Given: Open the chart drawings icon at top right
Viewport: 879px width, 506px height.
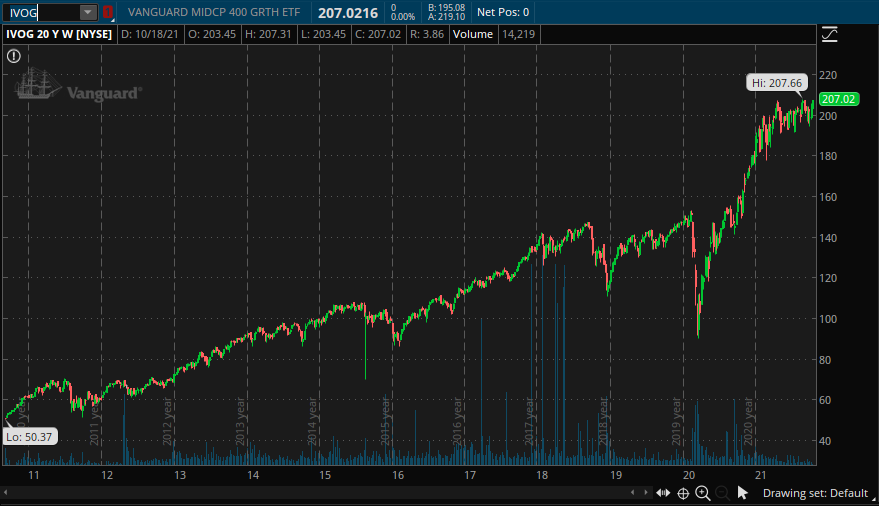Looking at the screenshot, I should [x=829, y=35].
